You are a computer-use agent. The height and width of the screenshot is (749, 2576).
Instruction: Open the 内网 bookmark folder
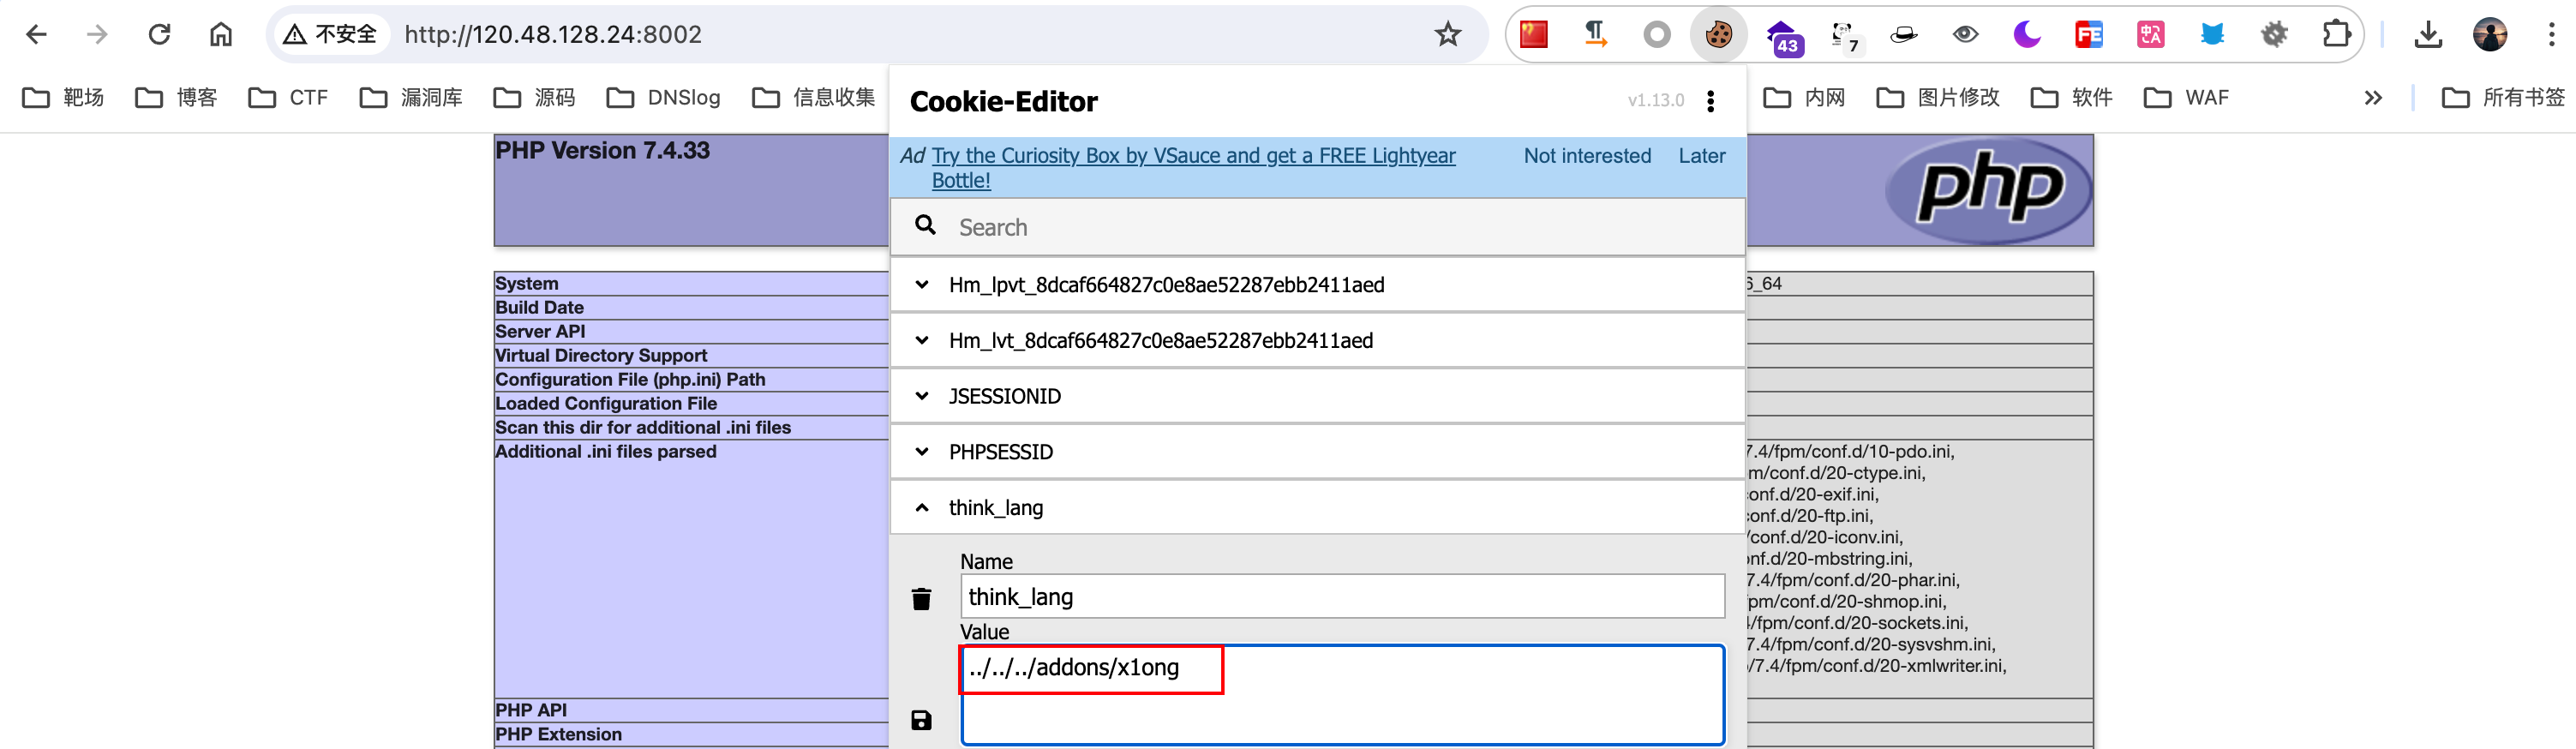(x=1804, y=98)
